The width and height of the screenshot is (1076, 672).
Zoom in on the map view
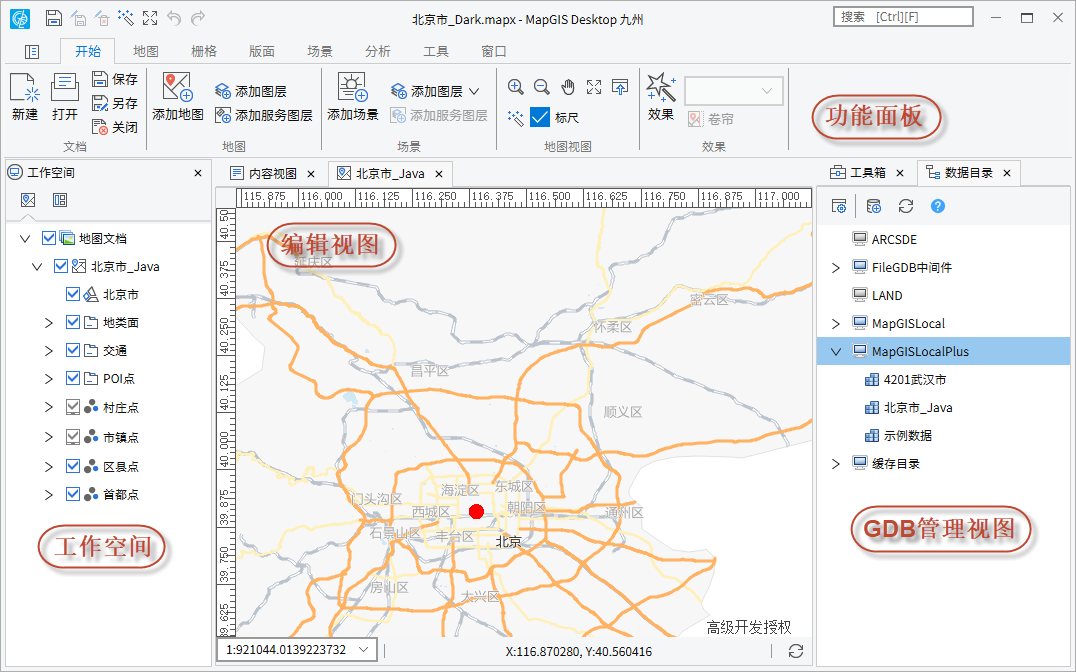coord(515,87)
